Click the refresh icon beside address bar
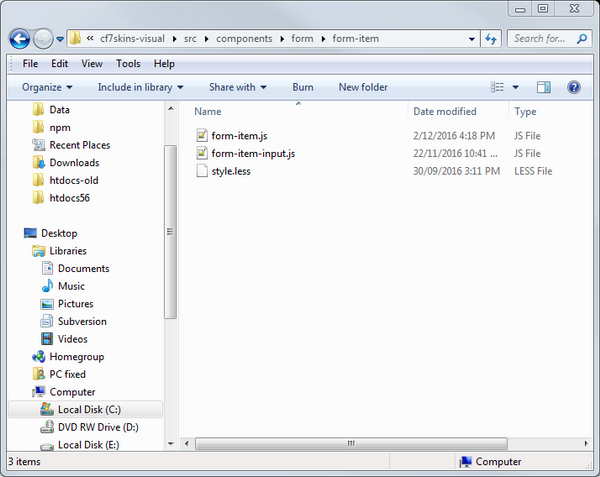This screenshot has width=600, height=477. [x=491, y=39]
